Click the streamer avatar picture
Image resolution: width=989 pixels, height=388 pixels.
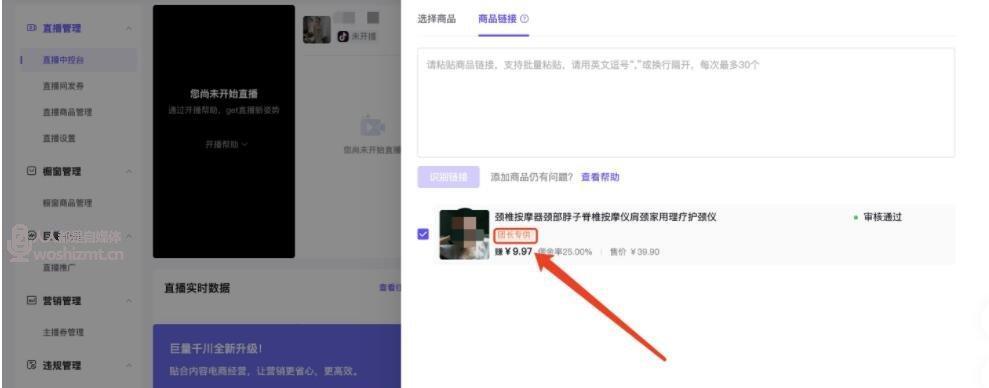pos(317,29)
